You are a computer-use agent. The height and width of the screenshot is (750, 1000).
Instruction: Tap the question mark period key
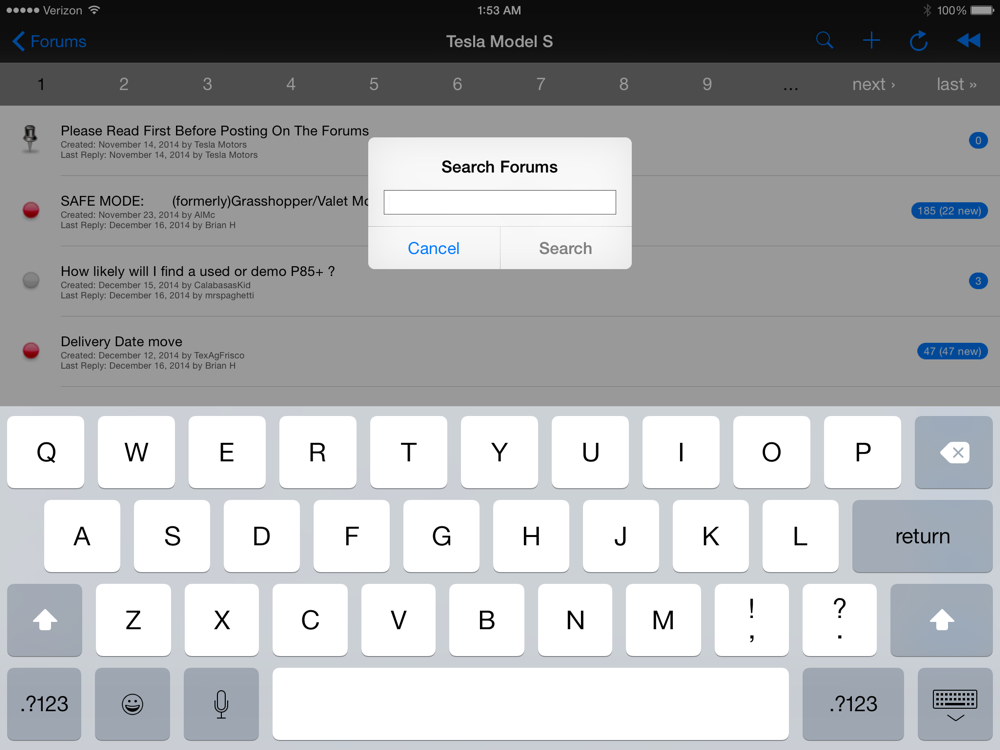click(x=840, y=620)
